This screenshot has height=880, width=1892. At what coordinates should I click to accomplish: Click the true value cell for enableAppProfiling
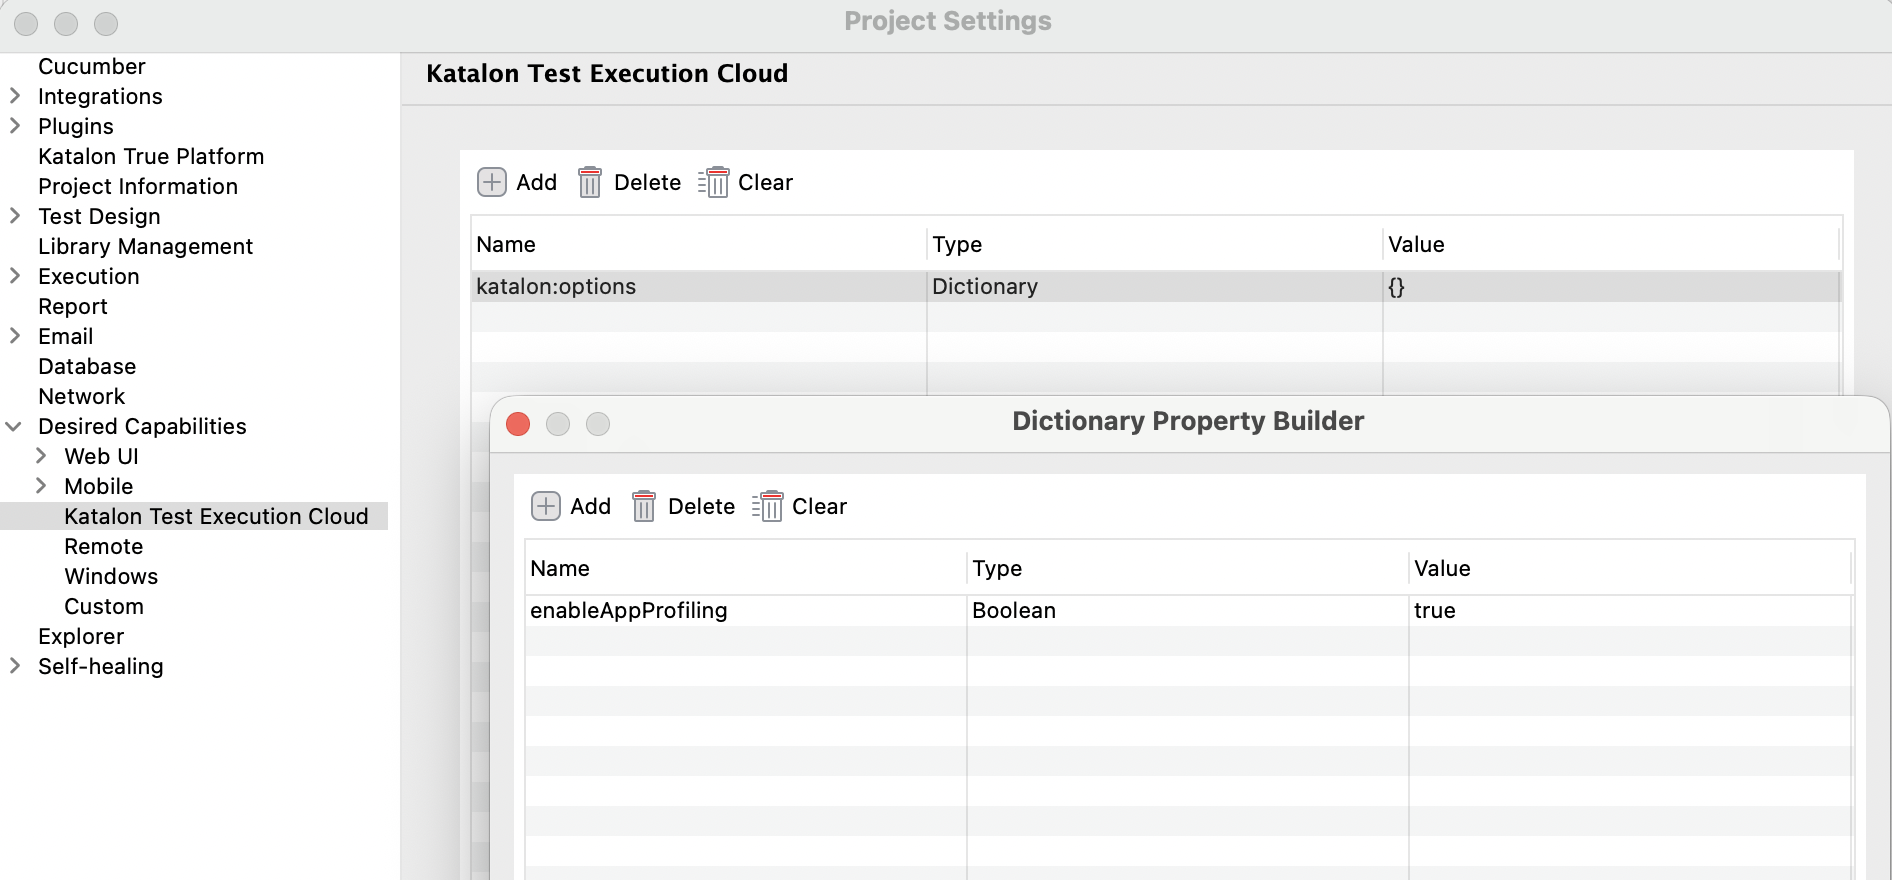(x=1631, y=610)
